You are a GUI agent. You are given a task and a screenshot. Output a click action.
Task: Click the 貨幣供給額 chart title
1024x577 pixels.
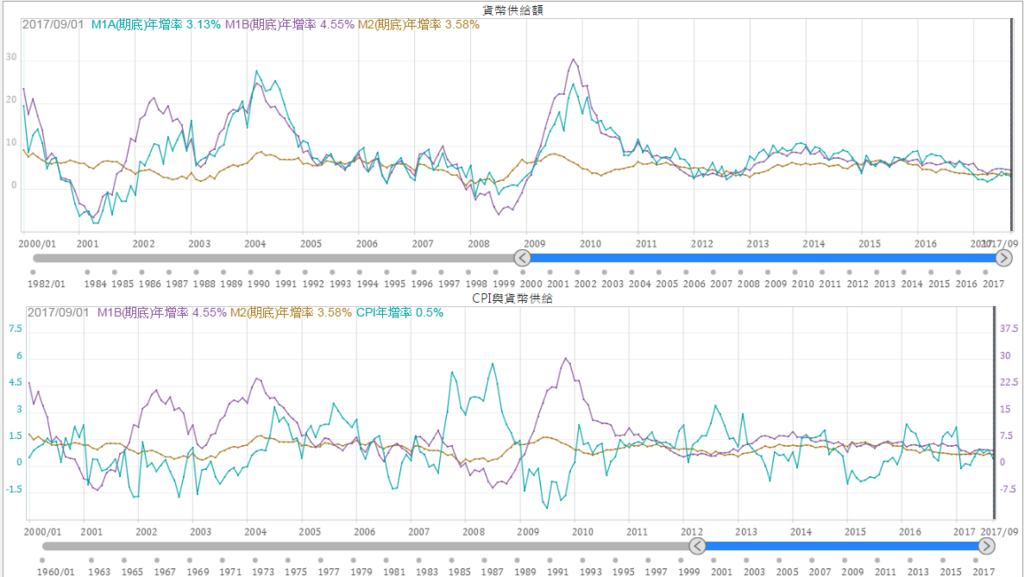pos(513,10)
